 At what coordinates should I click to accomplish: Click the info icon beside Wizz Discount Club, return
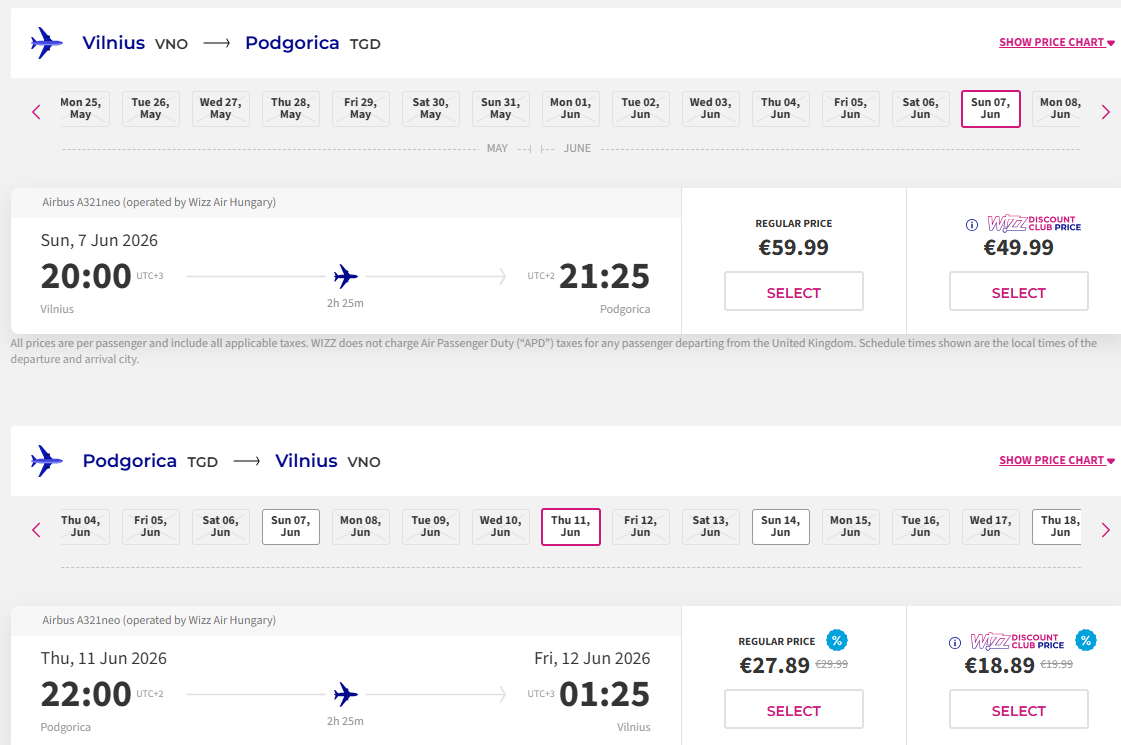(x=955, y=643)
